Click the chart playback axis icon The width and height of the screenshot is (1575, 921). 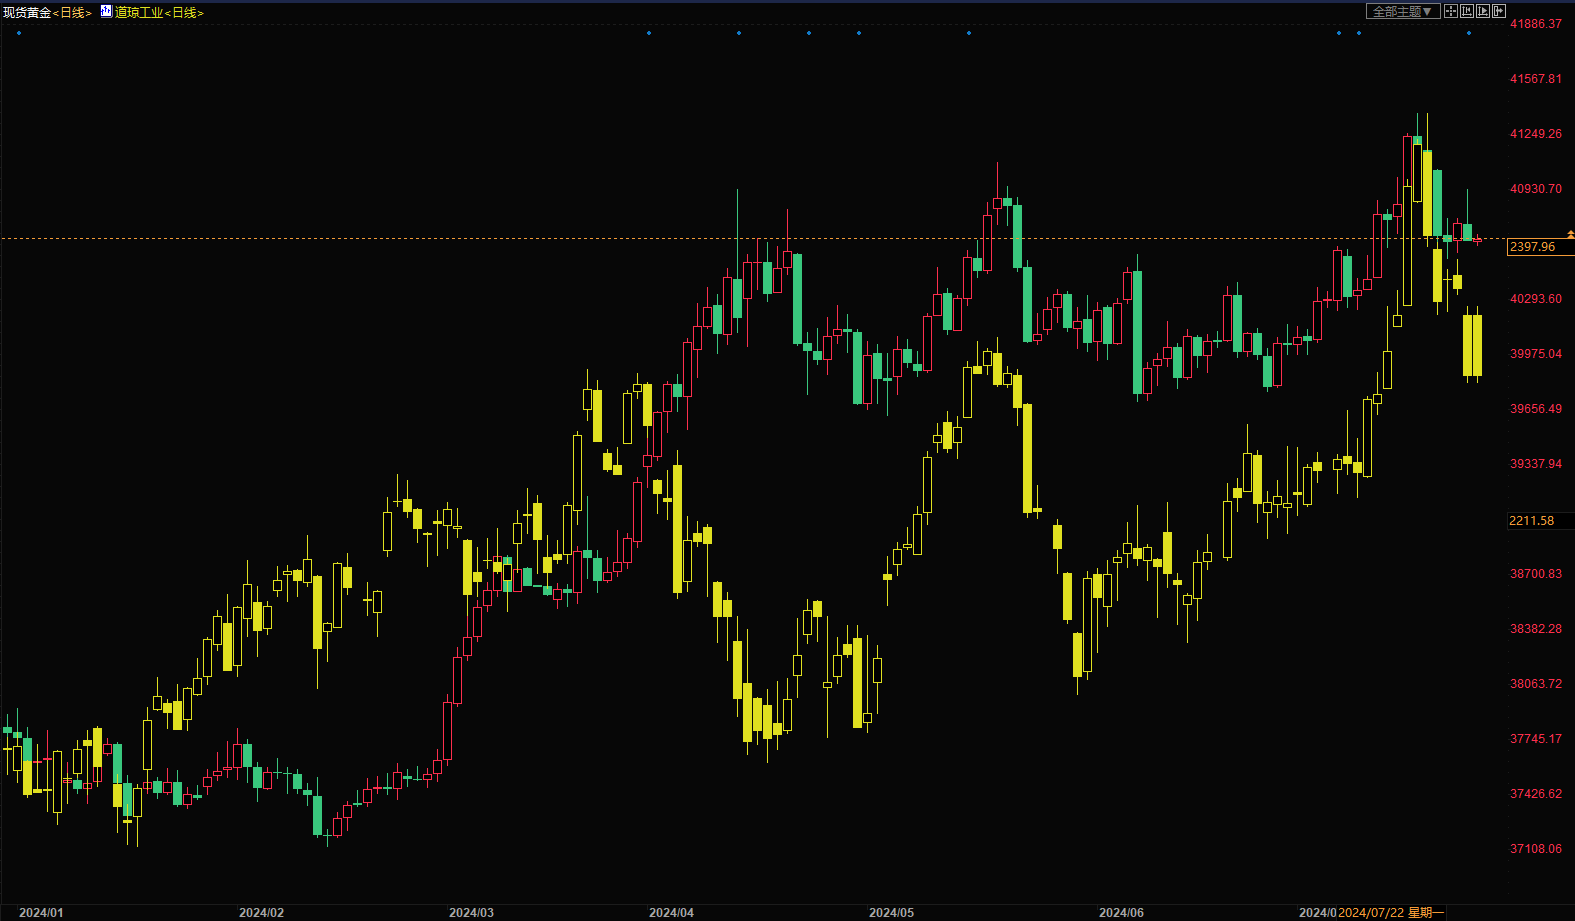1483,11
